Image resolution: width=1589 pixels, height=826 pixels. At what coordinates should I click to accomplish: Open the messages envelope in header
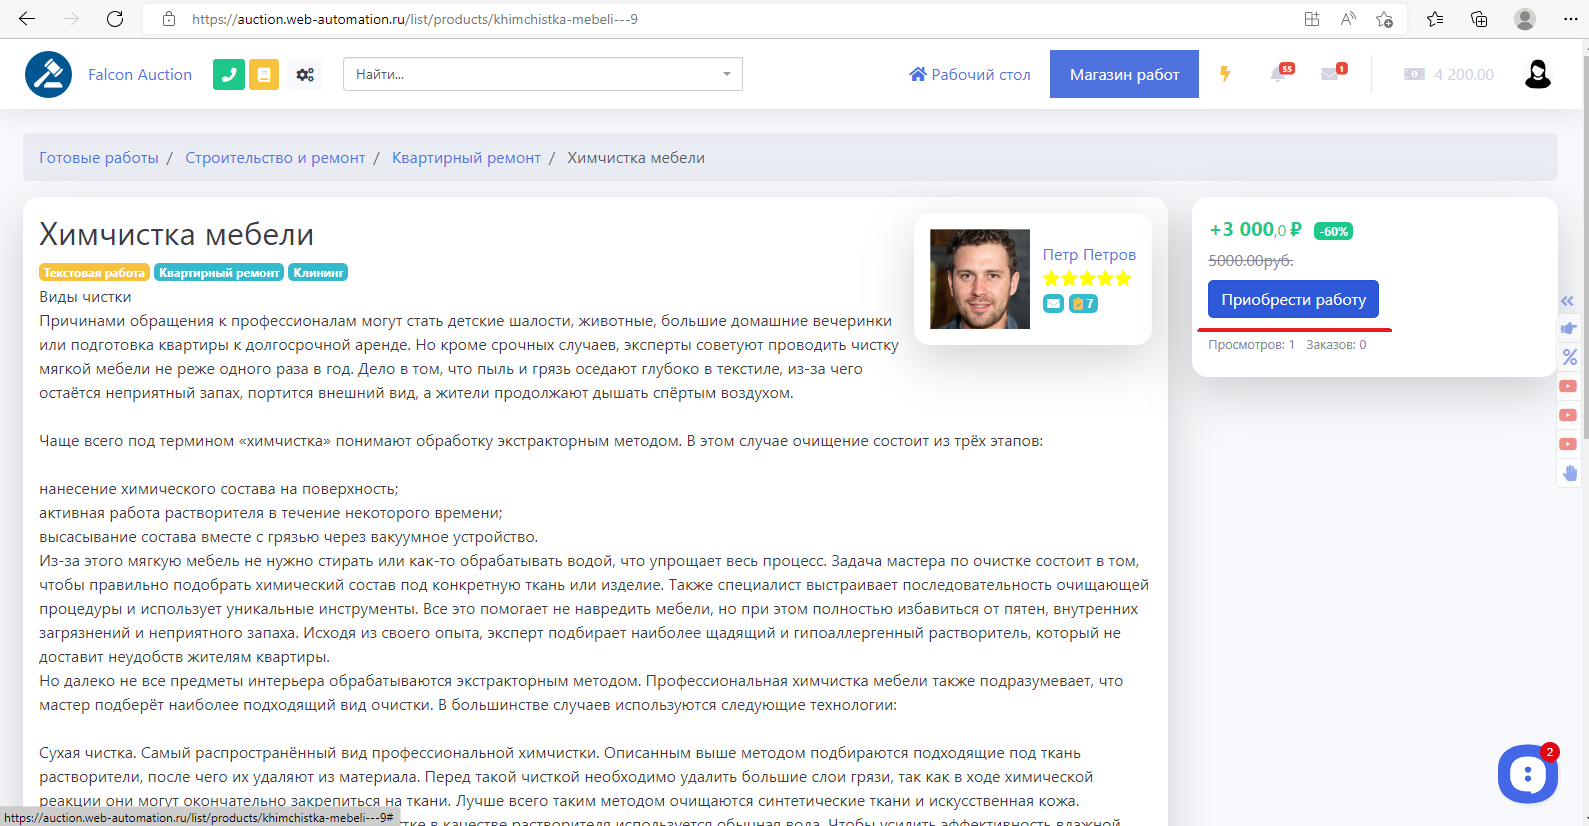1331,74
